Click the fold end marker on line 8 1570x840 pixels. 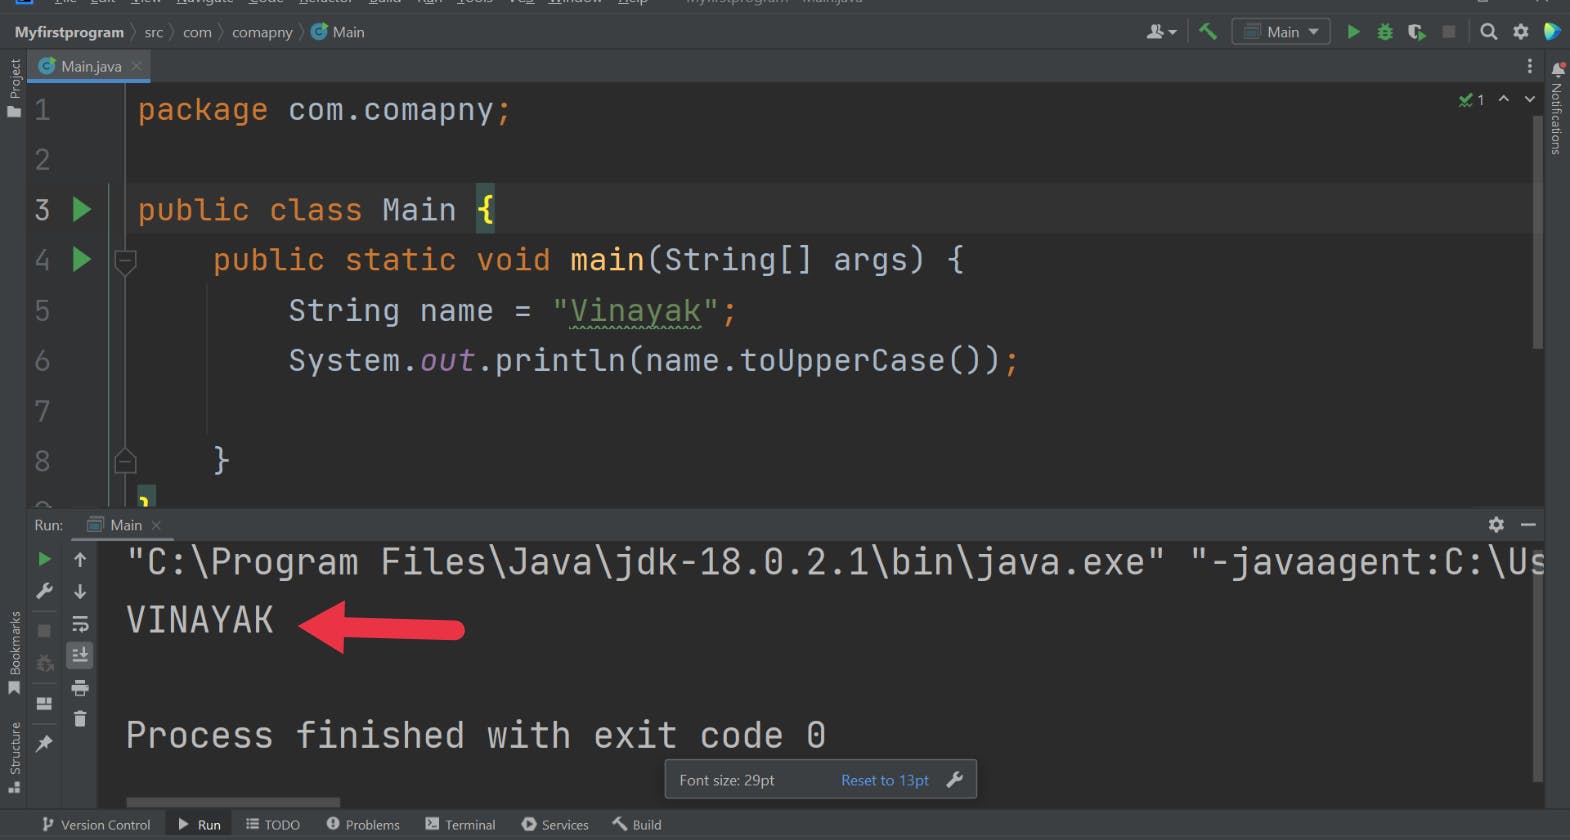(x=125, y=460)
